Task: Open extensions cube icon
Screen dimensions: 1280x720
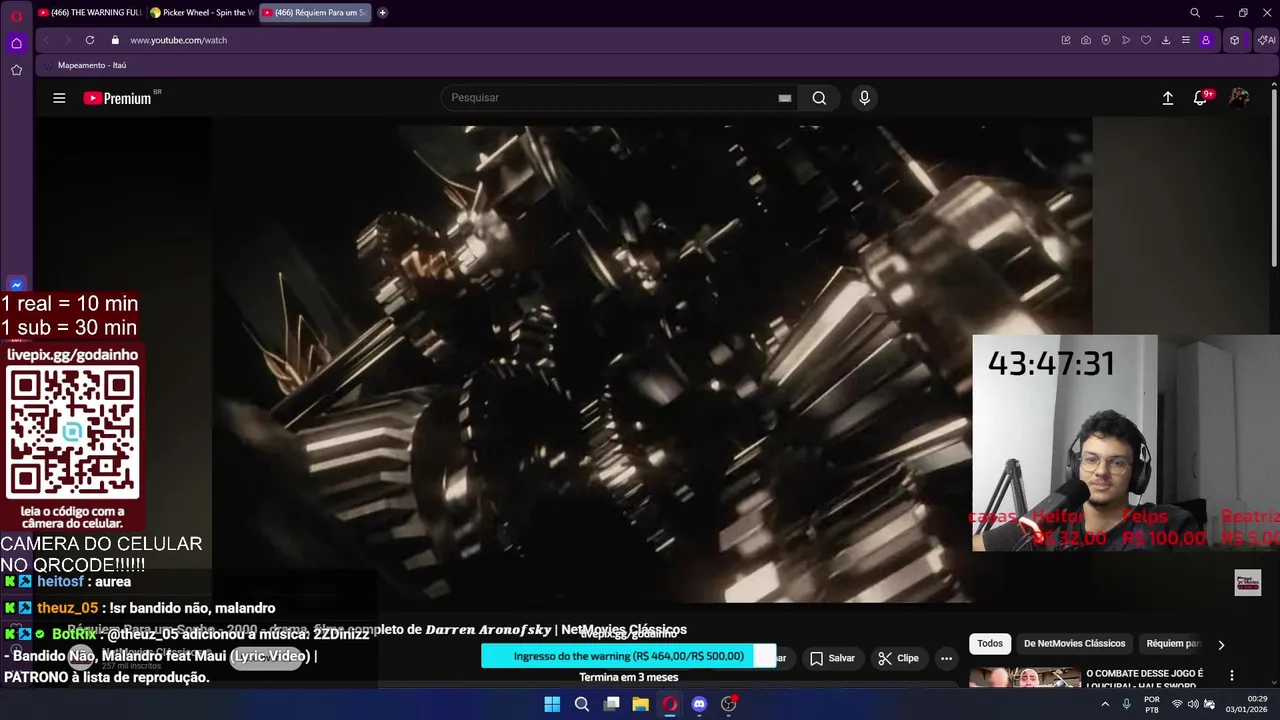Action: pos(1235,40)
